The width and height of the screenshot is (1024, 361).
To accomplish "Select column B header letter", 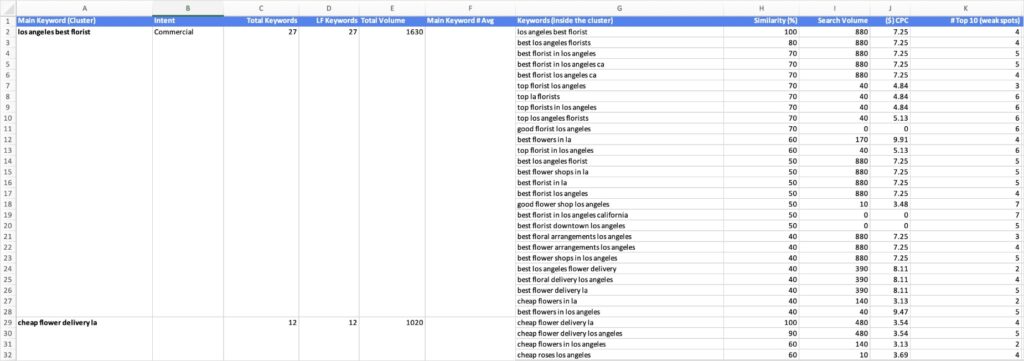I will 188,8.
